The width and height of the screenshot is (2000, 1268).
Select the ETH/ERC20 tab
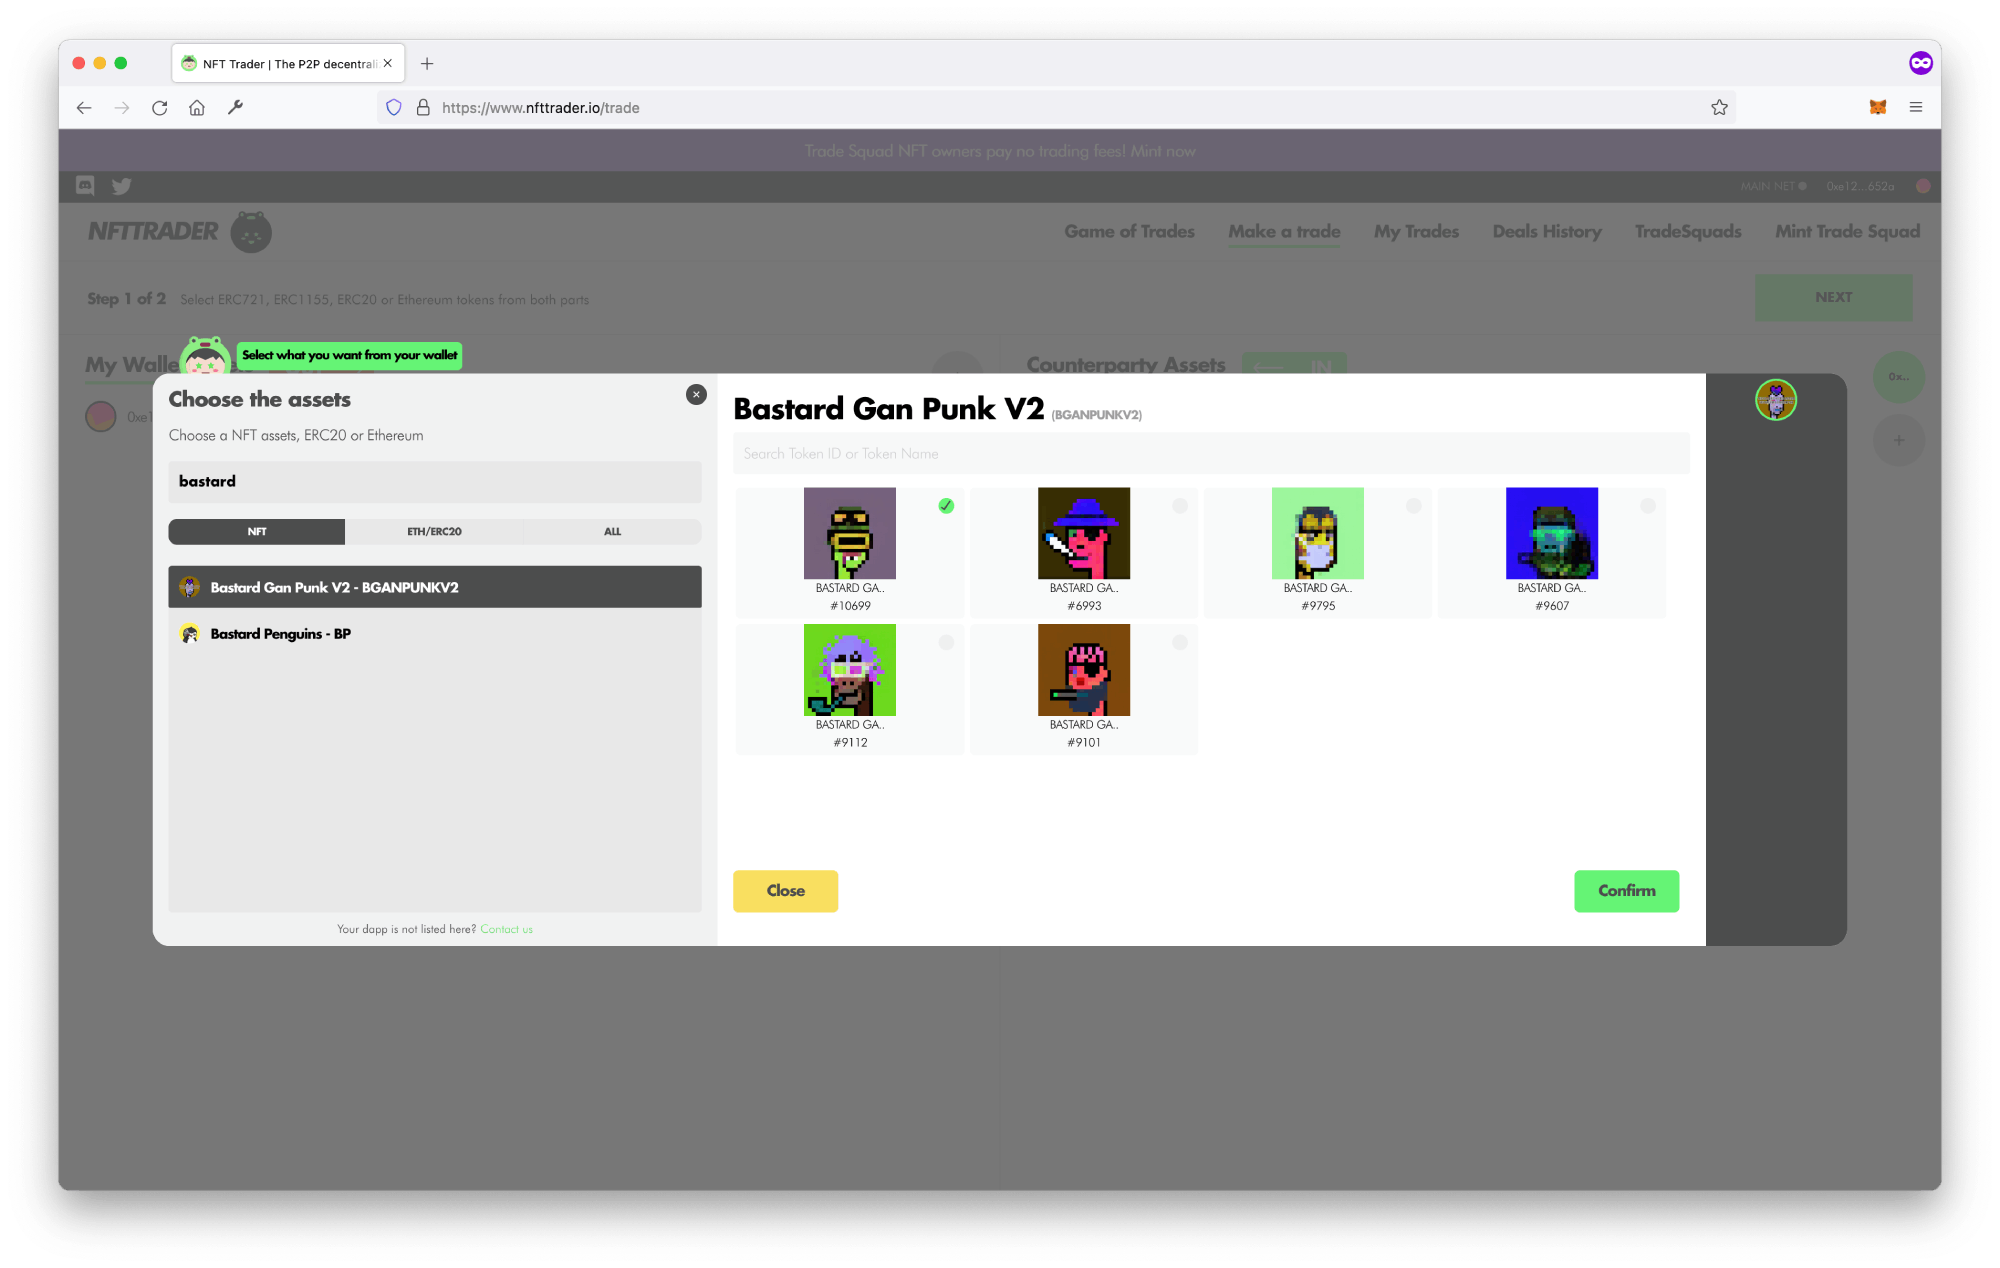pyautogui.click(x=433, y=531)
